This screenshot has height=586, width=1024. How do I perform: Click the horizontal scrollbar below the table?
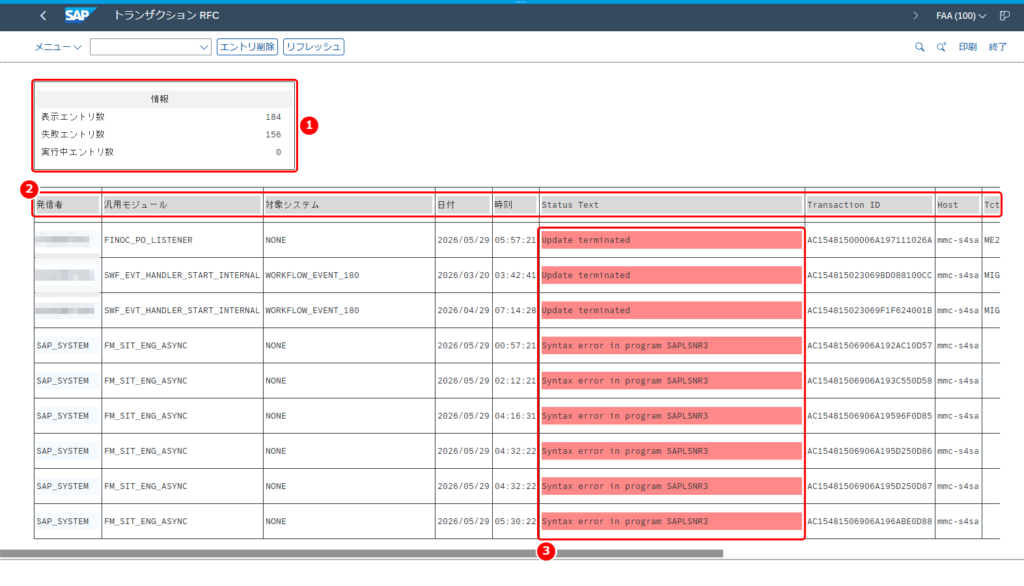click(x=361, y=554)
